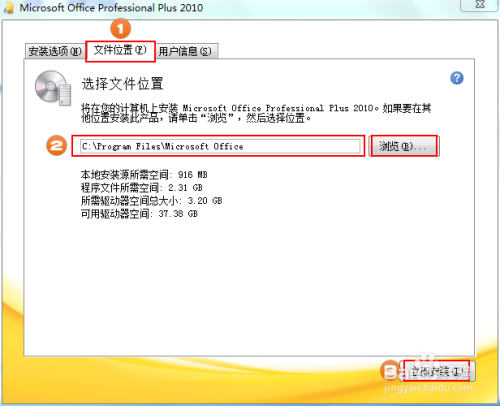Switch to the 文件位置 tab
The image size is (500, 406).
point(120,51)
